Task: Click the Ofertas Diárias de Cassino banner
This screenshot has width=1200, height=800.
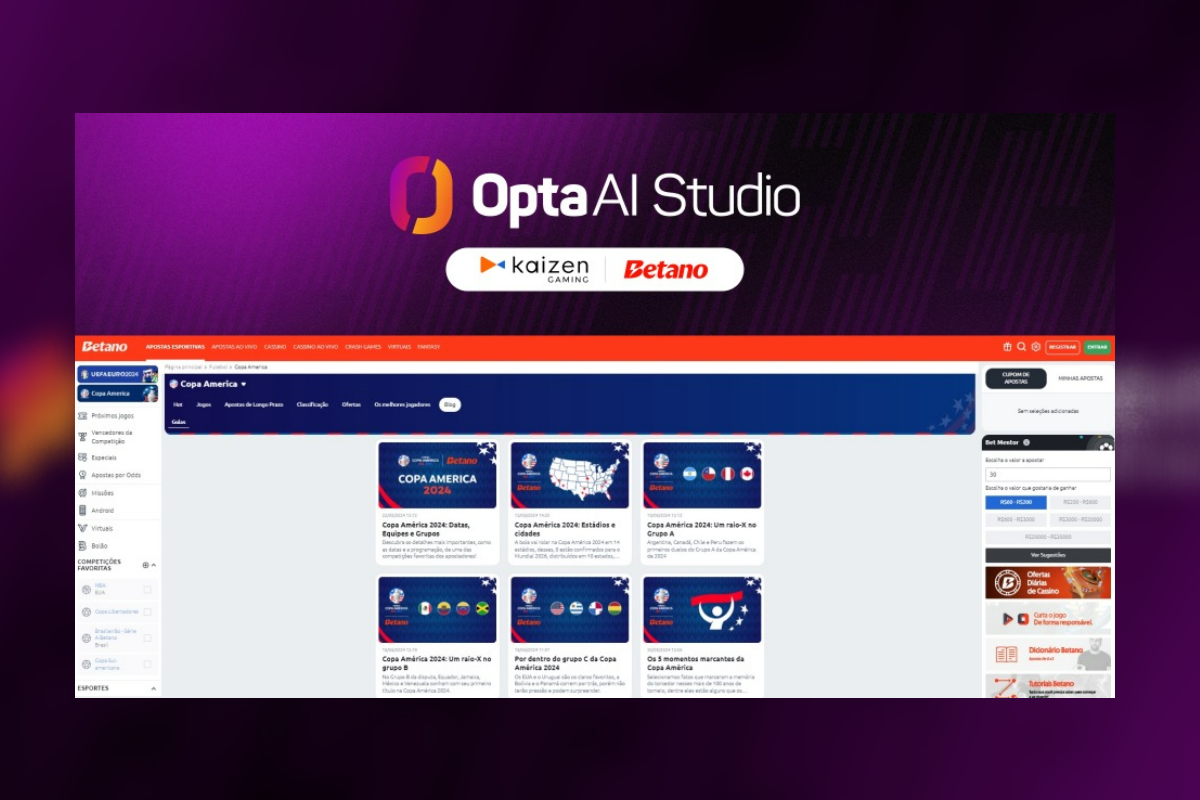Action: coord(1048,583)
